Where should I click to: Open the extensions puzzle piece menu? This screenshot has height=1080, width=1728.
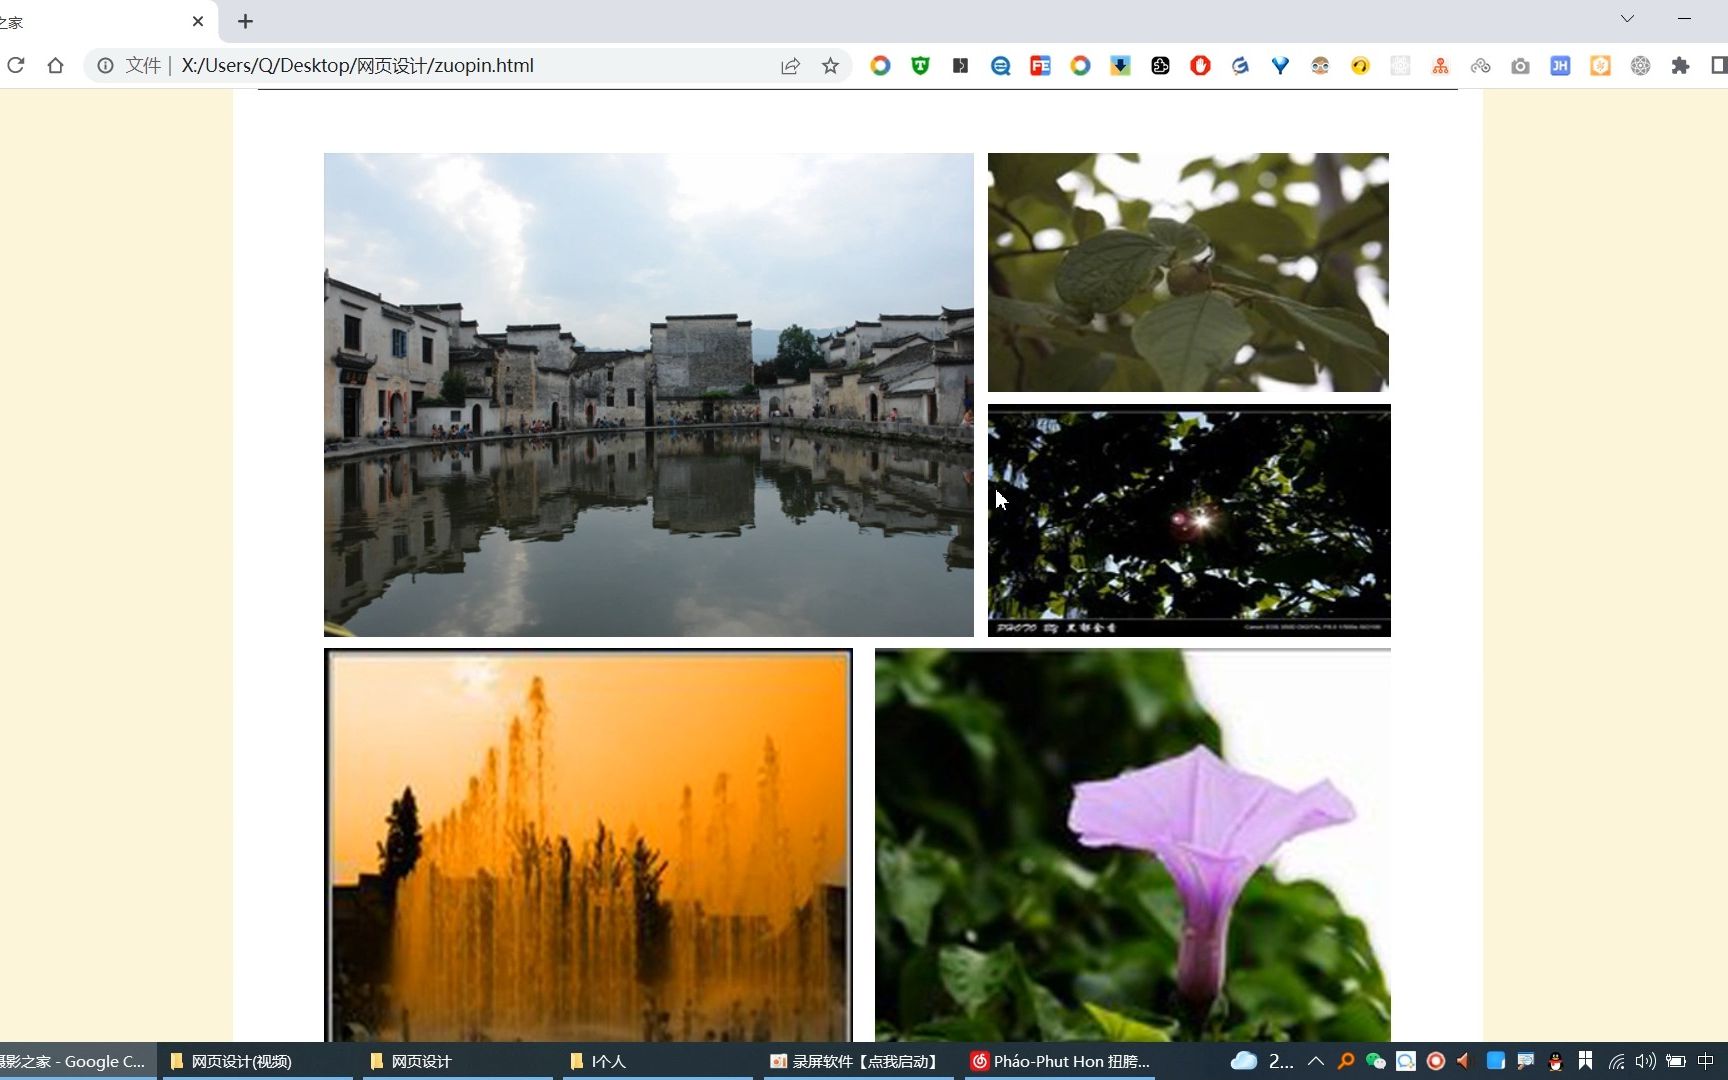click(x=1681, y=65)
